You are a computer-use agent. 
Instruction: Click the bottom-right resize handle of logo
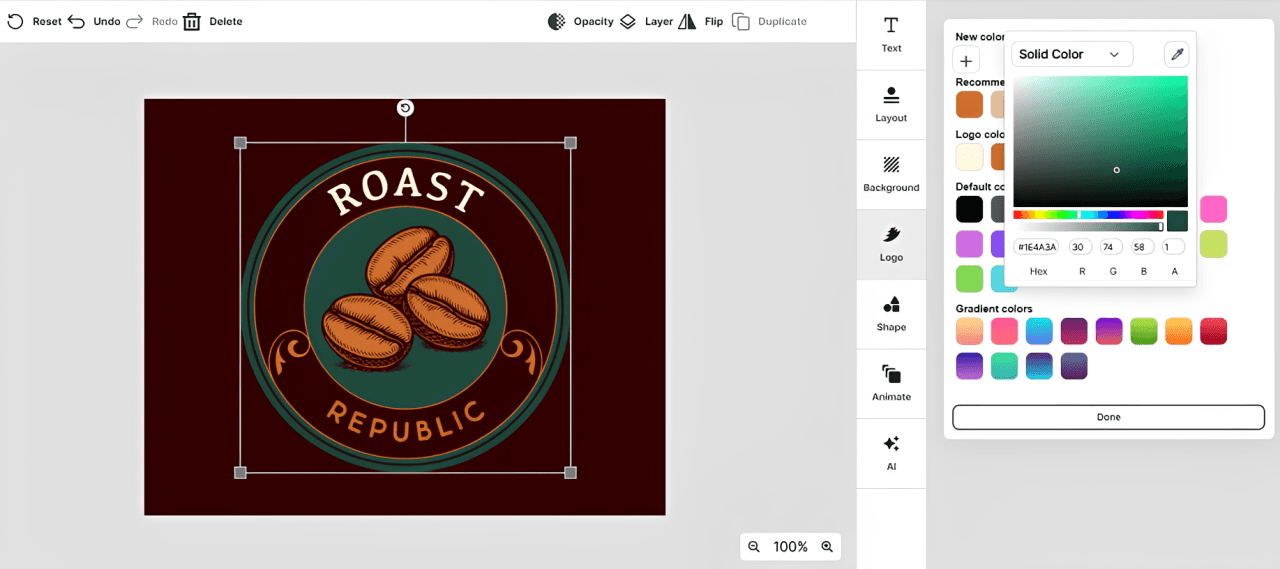click(570, 472)
